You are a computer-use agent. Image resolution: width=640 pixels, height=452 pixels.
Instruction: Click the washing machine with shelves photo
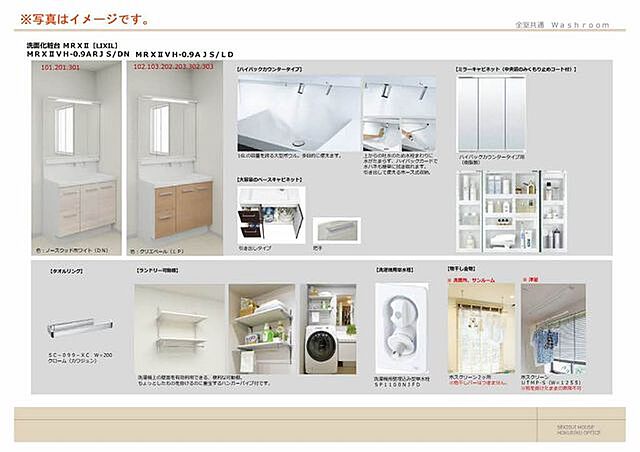point(329,329)
